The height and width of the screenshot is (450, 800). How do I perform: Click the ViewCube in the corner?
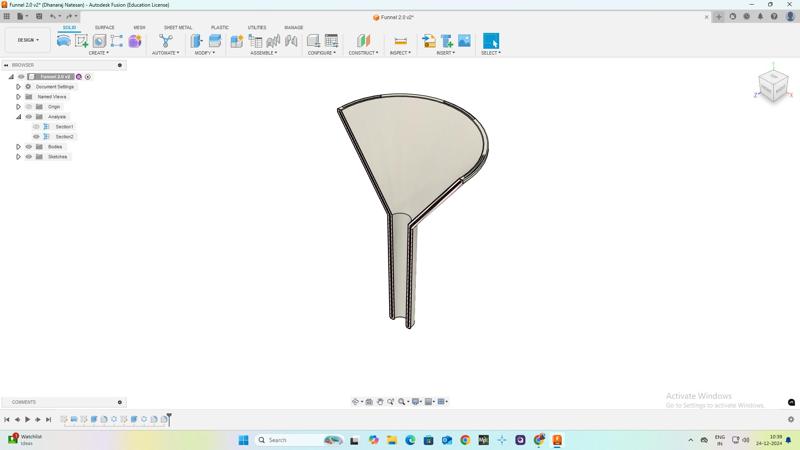773,86
